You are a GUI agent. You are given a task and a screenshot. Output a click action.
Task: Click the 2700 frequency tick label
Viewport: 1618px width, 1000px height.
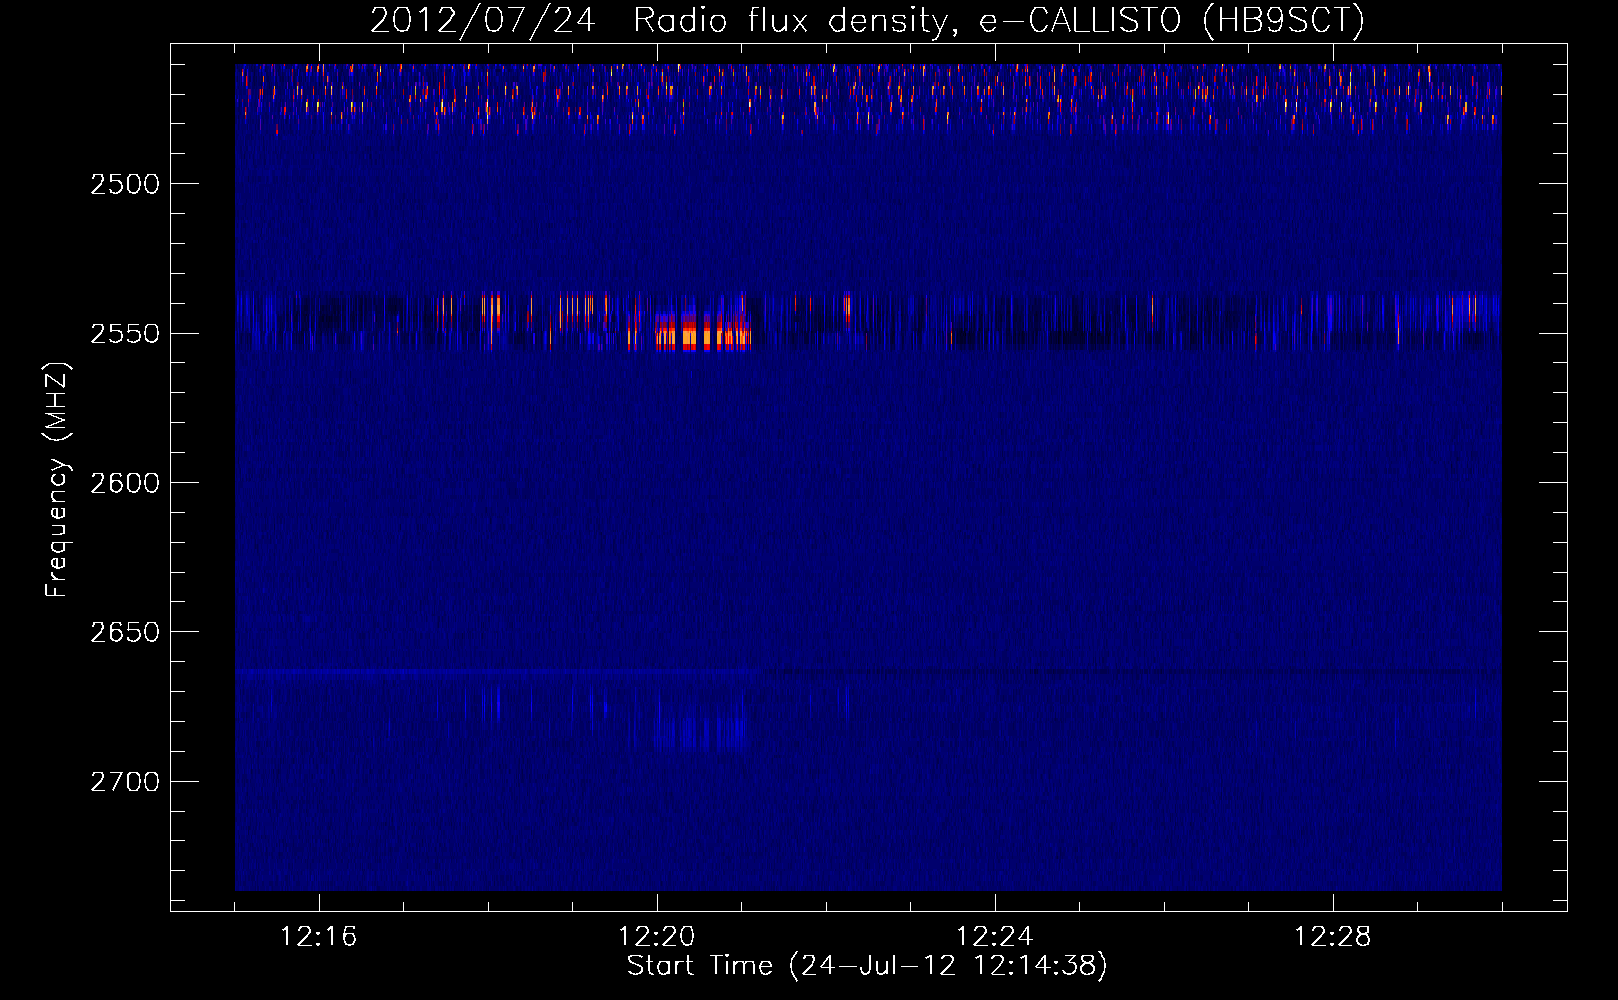tap(124, 782)
